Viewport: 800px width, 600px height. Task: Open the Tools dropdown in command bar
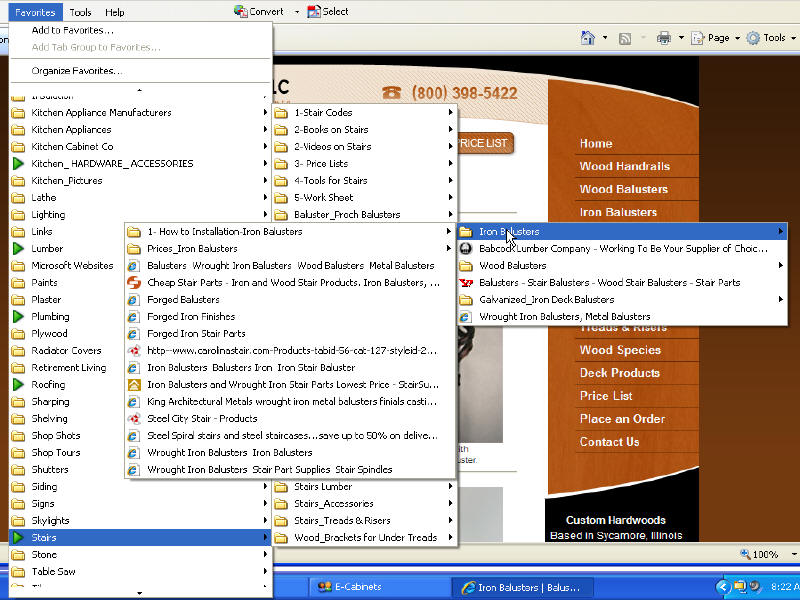pyautogui.click(x=773, y=38)
